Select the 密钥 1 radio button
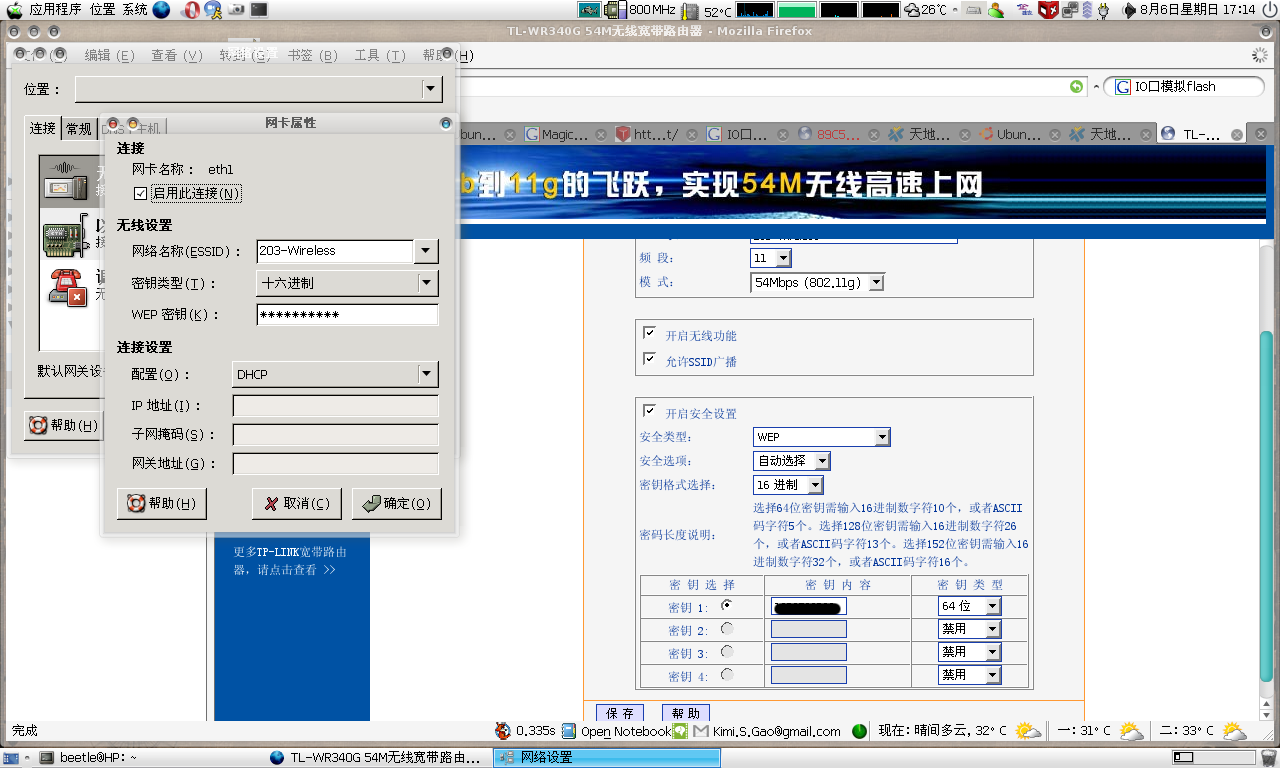 click(x=727, y=605)
